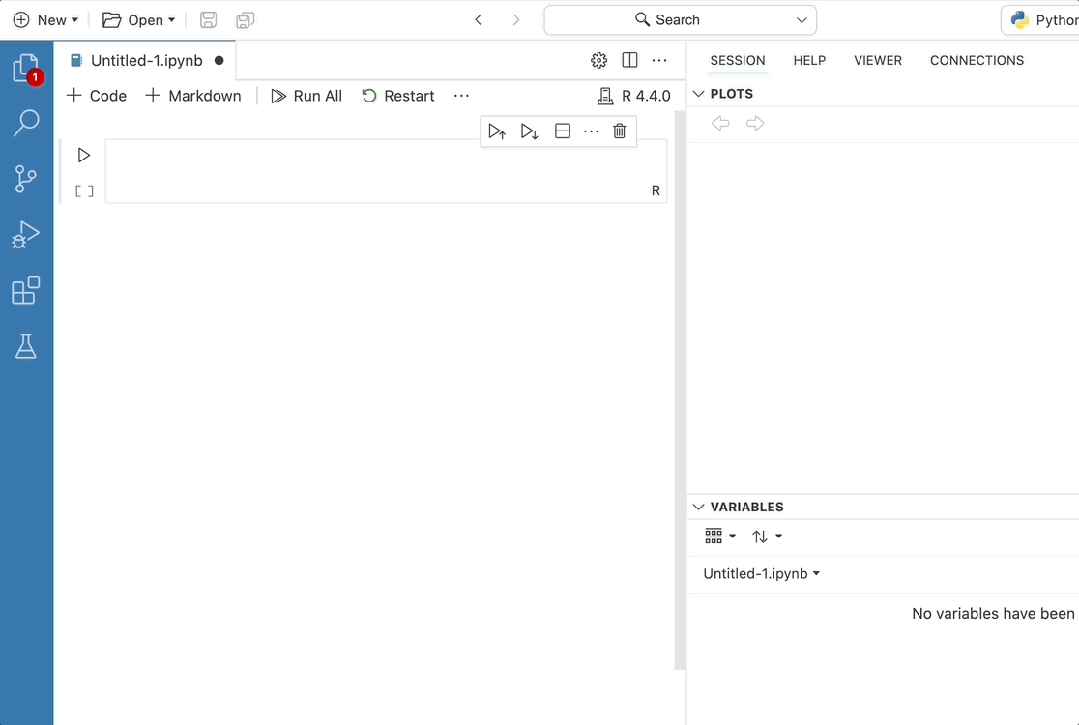Execute cell and below icon
This screenshot has height=725, width=1079.
[x=529, y=131]
